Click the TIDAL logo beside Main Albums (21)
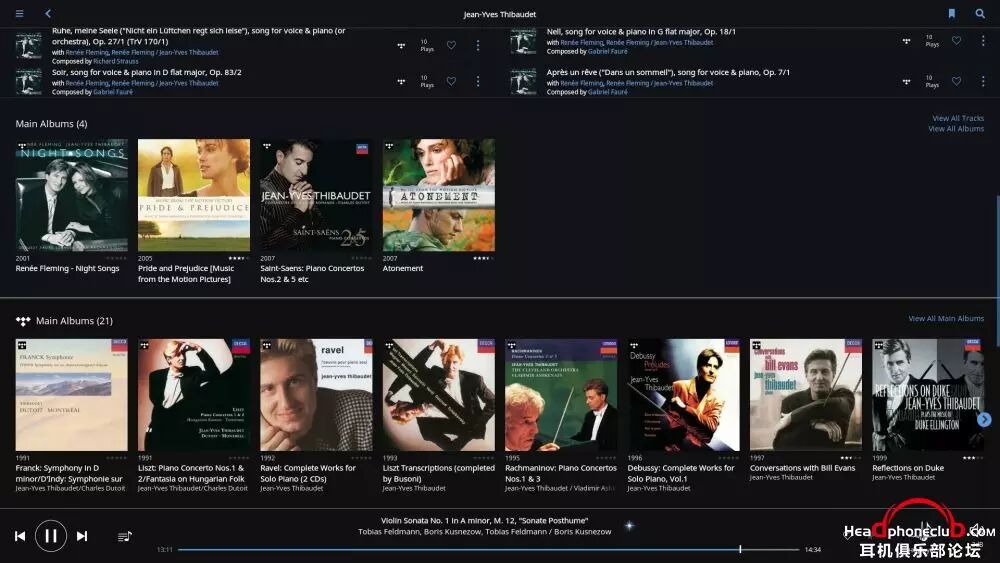The image size is (1000, 563). 23,321
